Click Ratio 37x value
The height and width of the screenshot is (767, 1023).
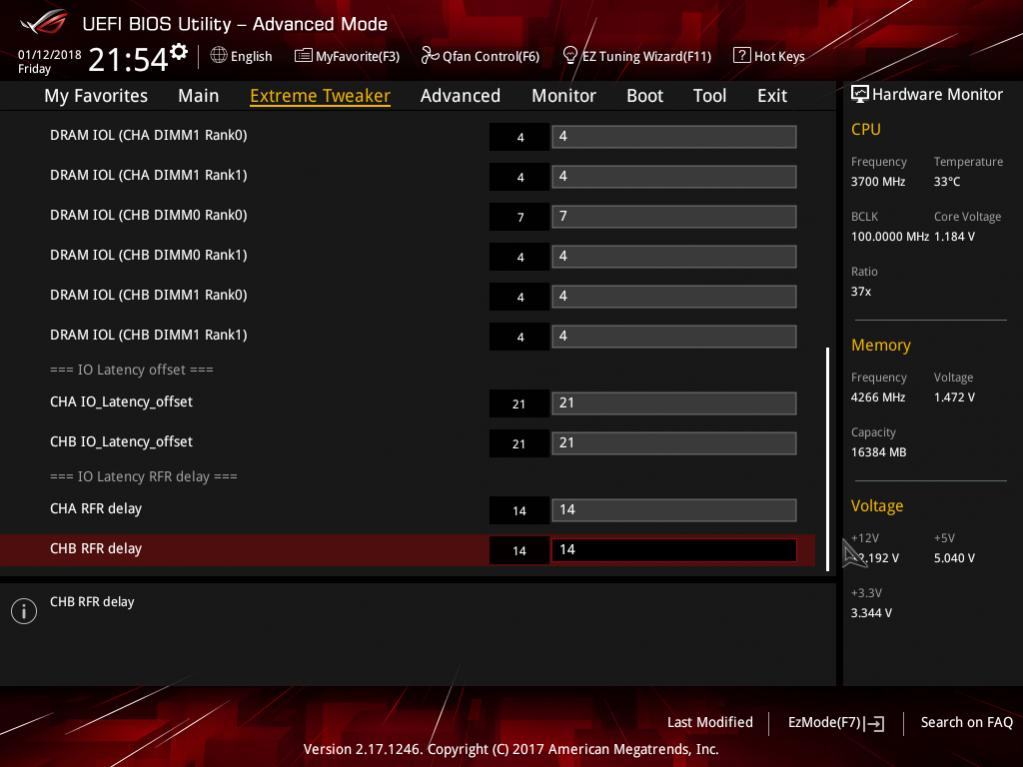pos(861,292)
